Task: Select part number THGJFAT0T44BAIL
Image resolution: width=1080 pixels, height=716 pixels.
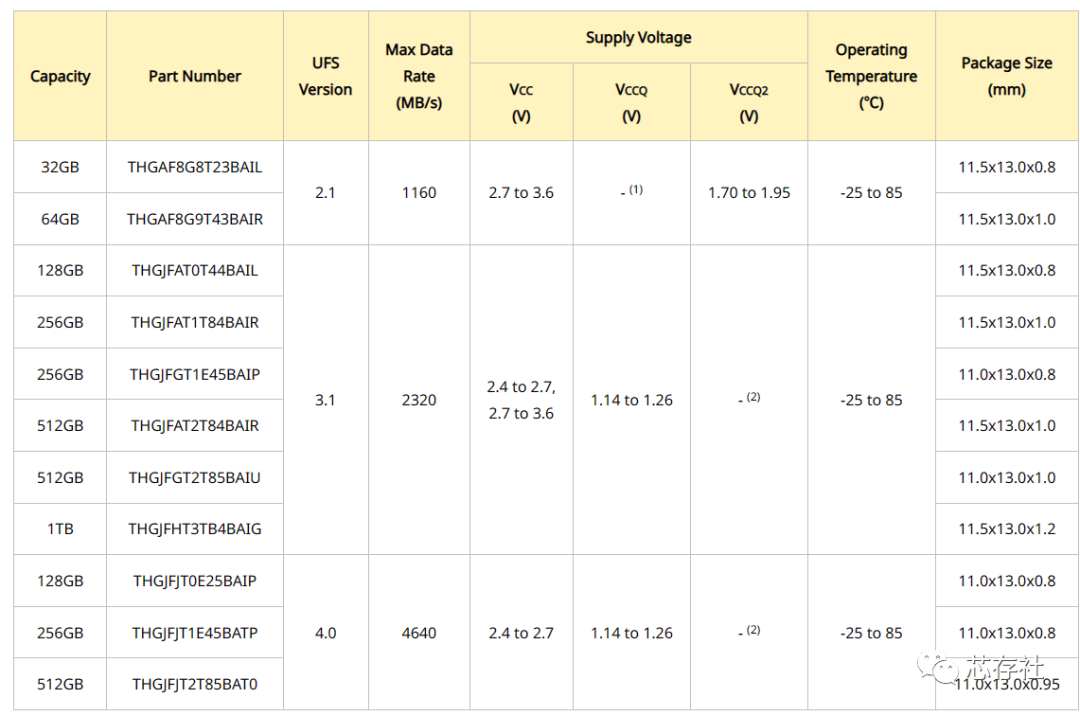Action: click(x=195, y=271)
